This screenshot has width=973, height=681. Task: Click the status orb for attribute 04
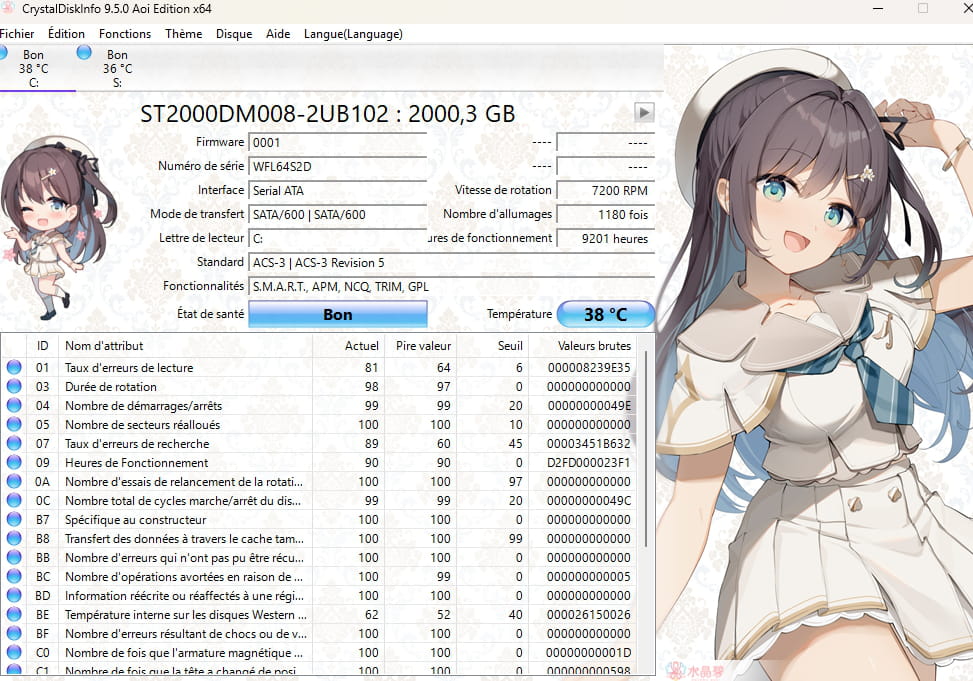[x=14, y=405]
